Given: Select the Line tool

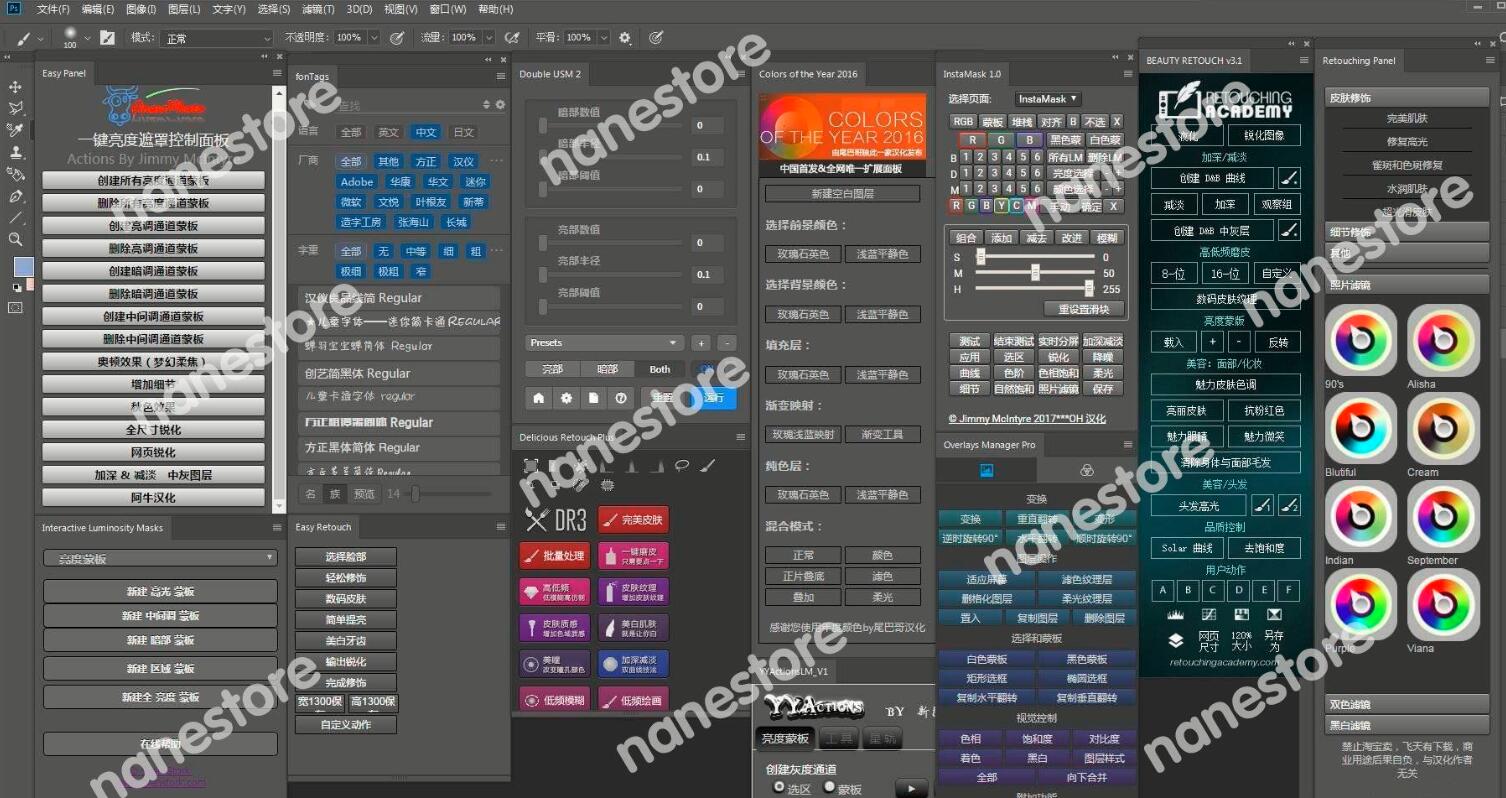Looking at the screenshot, I should tap(15, 217).
